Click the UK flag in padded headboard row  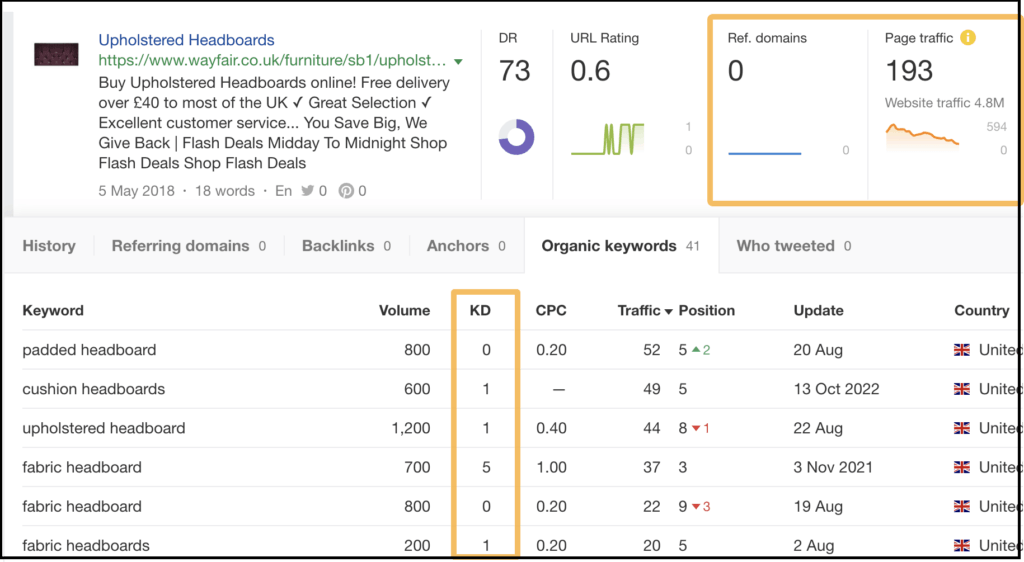point(962,350)
